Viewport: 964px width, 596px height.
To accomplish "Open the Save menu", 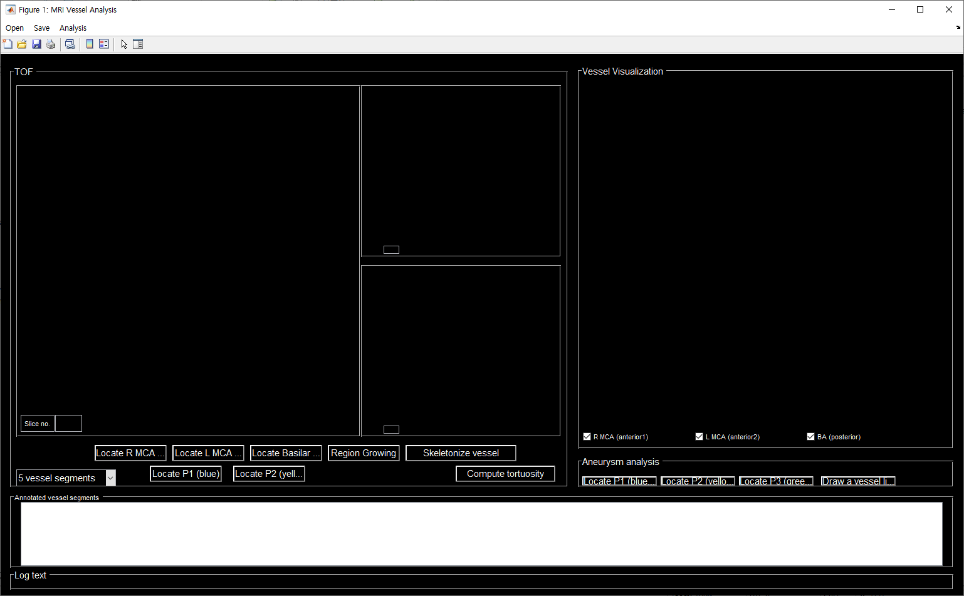I will pos(41,28).
